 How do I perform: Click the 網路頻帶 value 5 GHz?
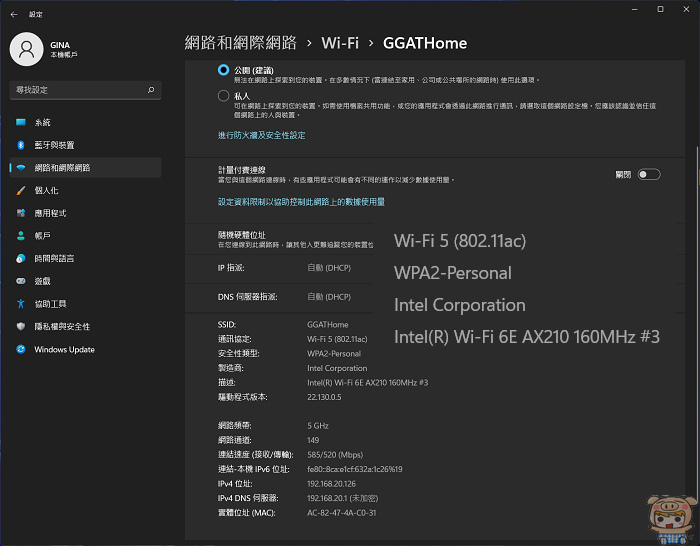point(318,426)
